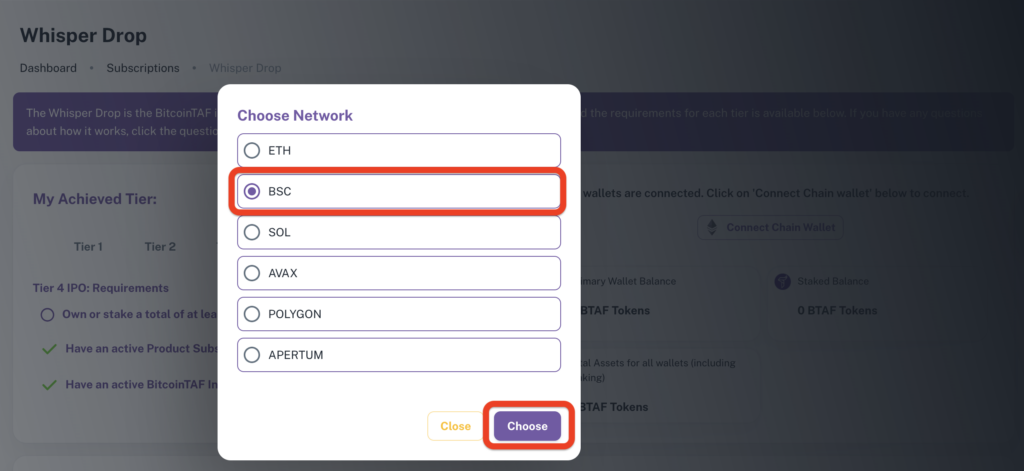Viewport: 1024px width, 471px height.
Task: Pick the AVAX network option
Action: [398, 273]
